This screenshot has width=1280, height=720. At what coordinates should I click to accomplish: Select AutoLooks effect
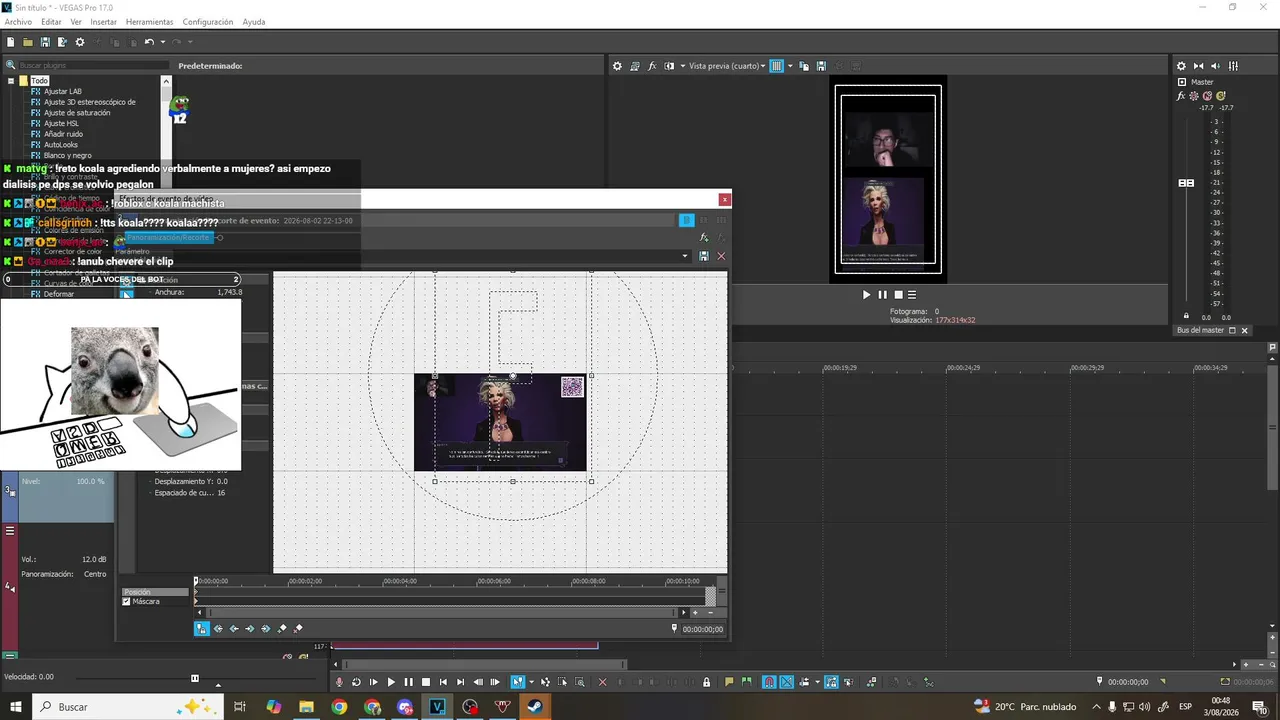click(61, 145)
